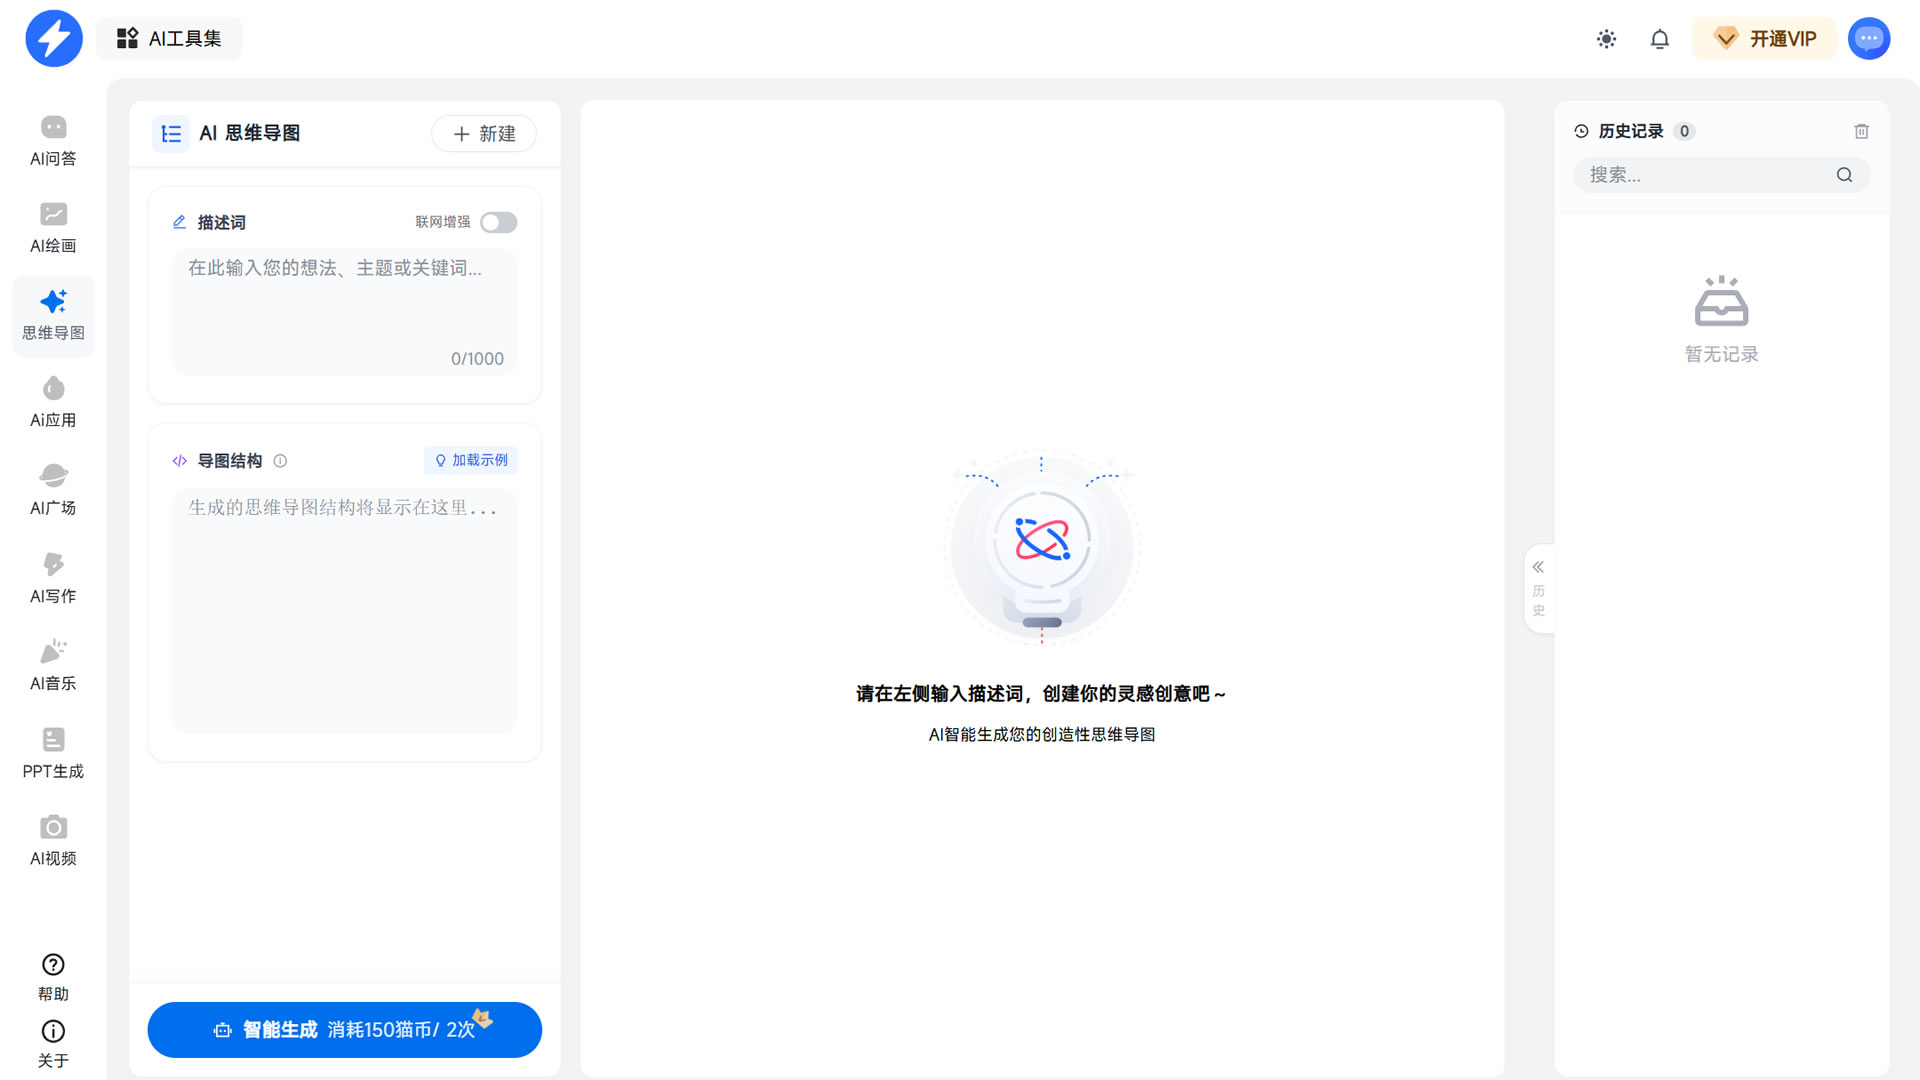Toggle the theme brightness icon
Screen dimensions: 1920x1080
coord(1607,38)
